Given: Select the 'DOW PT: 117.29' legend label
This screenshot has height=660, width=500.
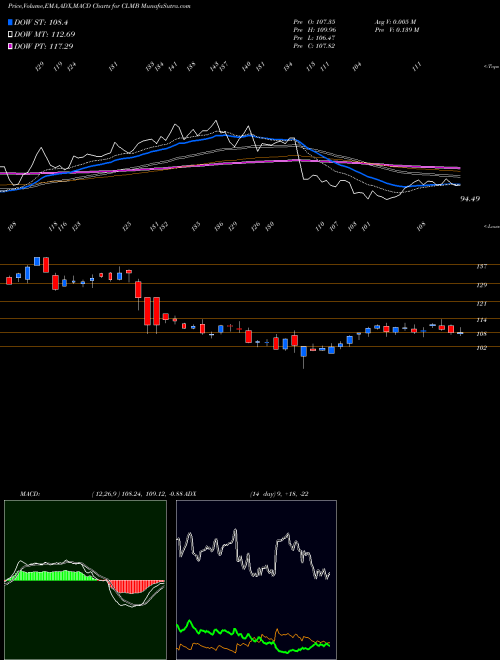Looking at the screenshot, I should [x=44, y=46].
